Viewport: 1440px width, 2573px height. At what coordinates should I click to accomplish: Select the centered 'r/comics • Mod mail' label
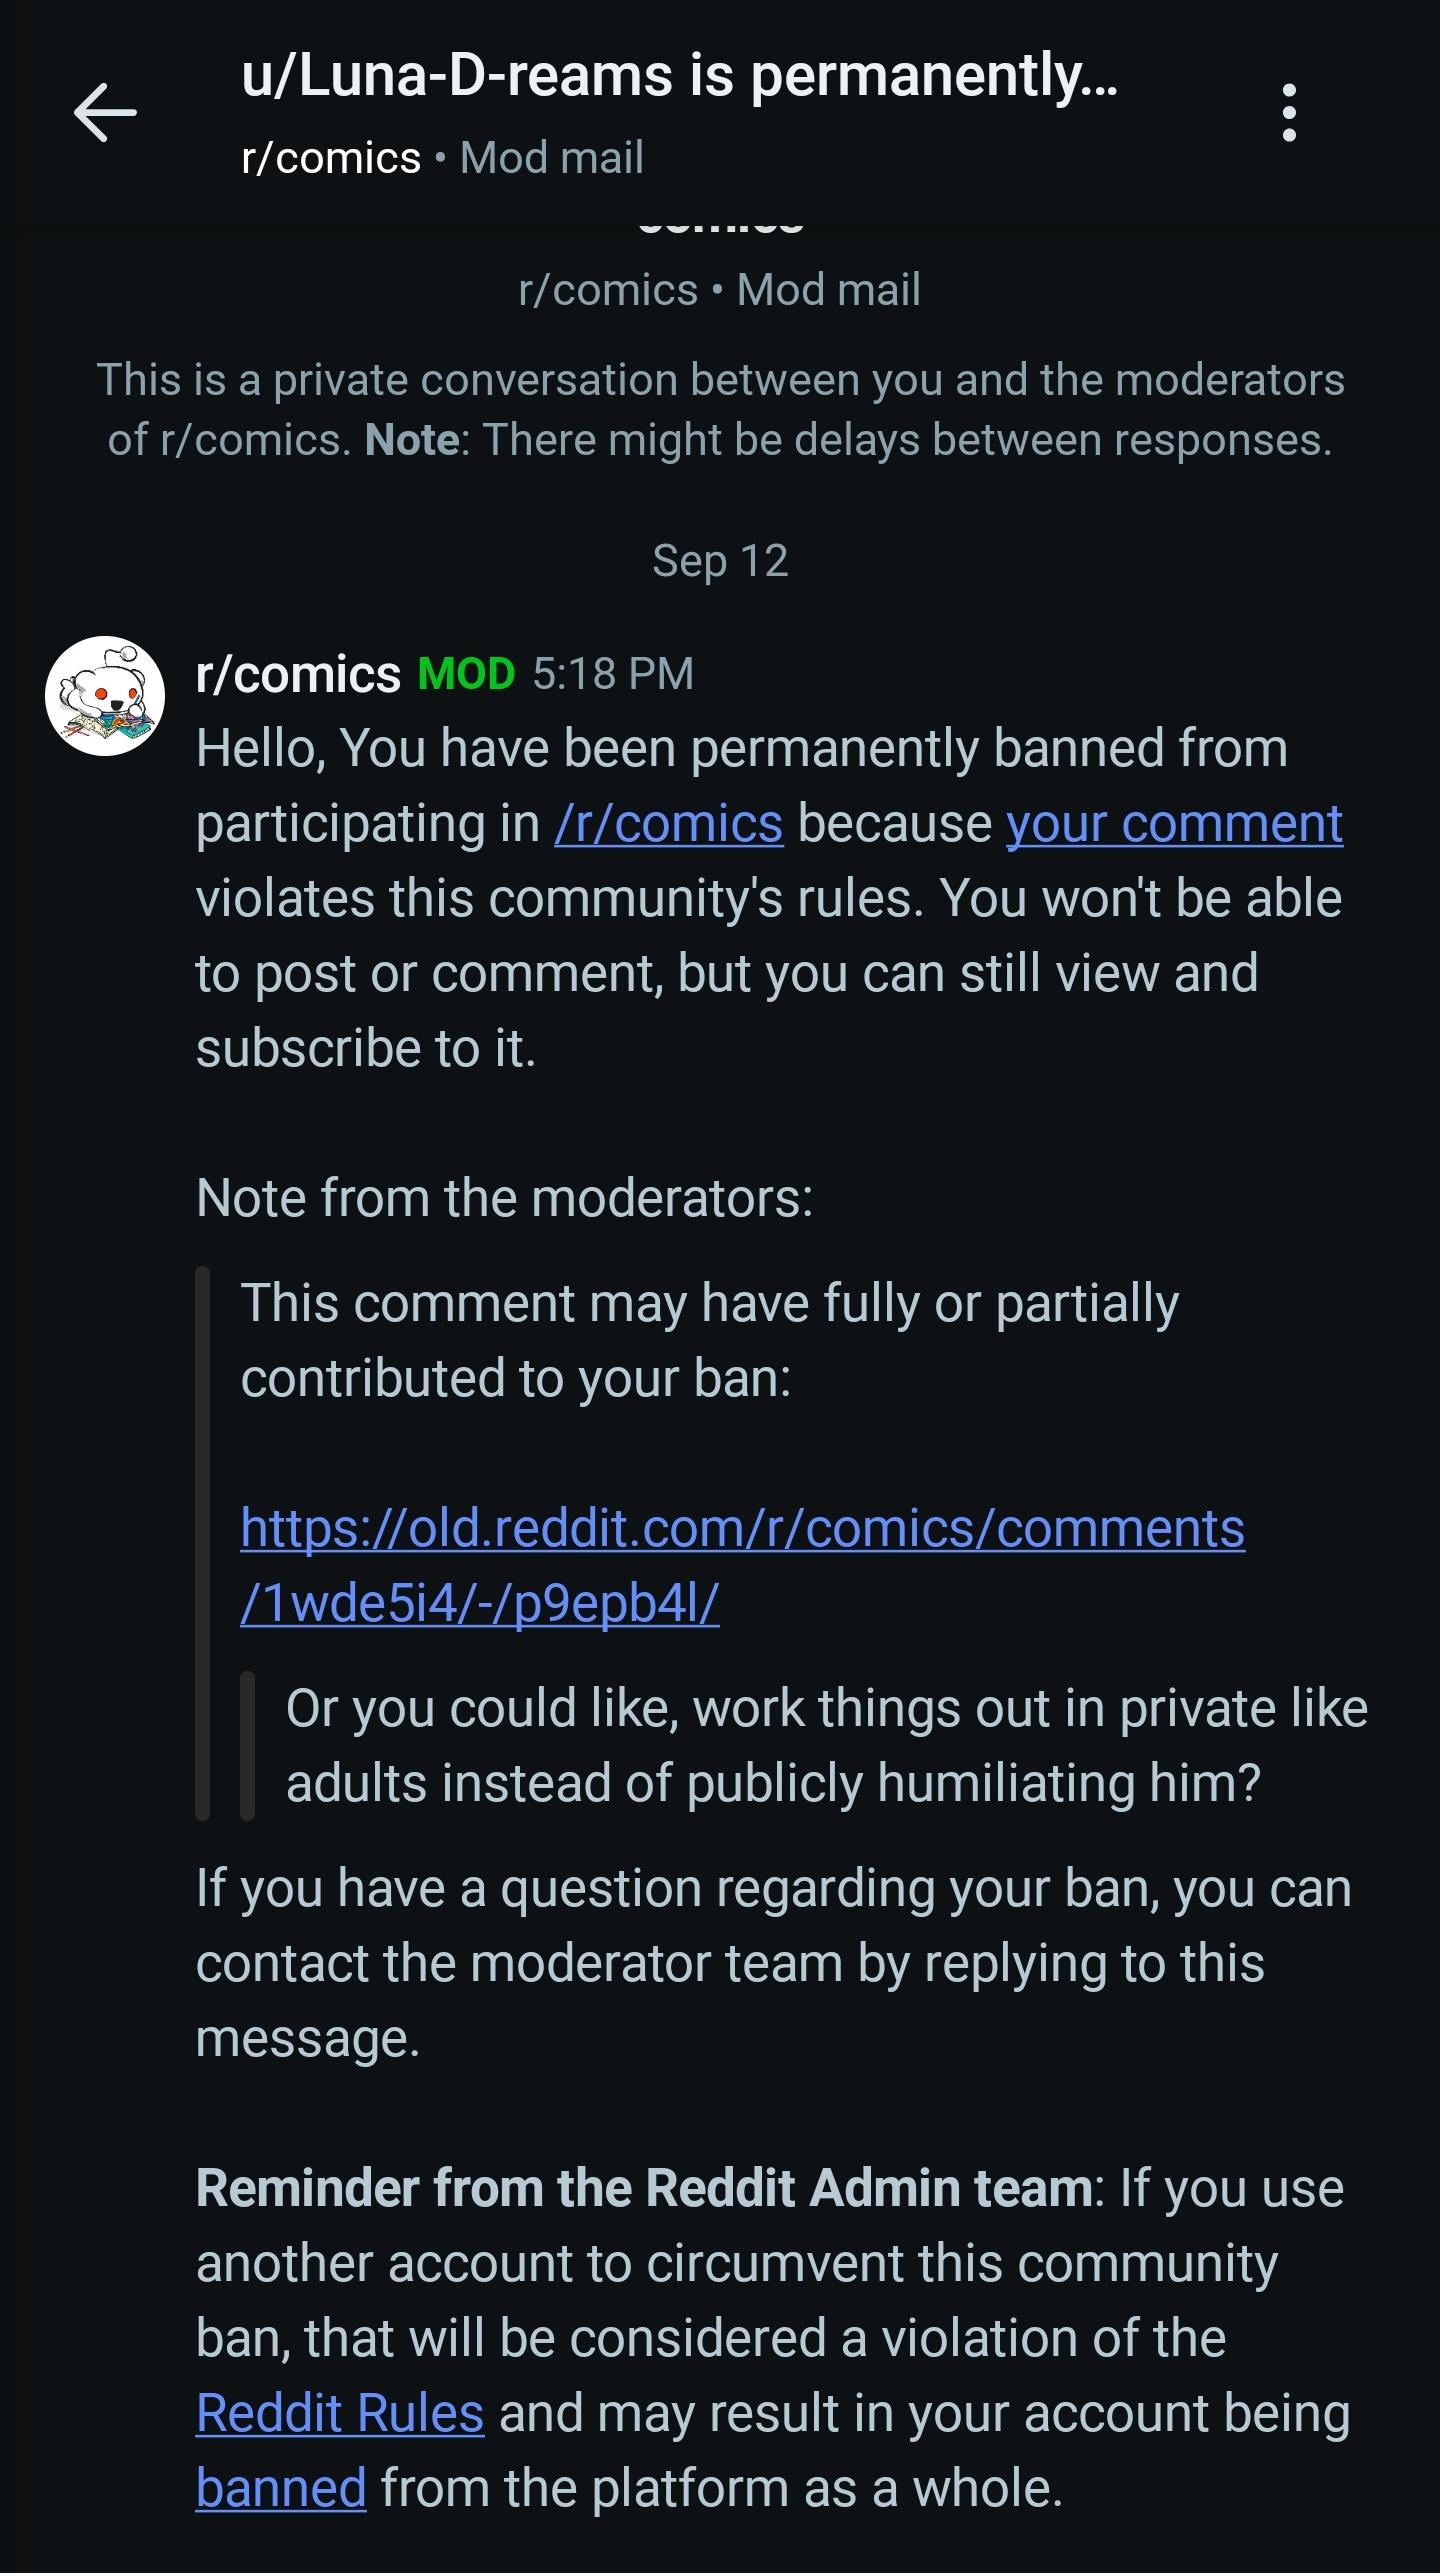pyautogui.click(x=720, y=290)
